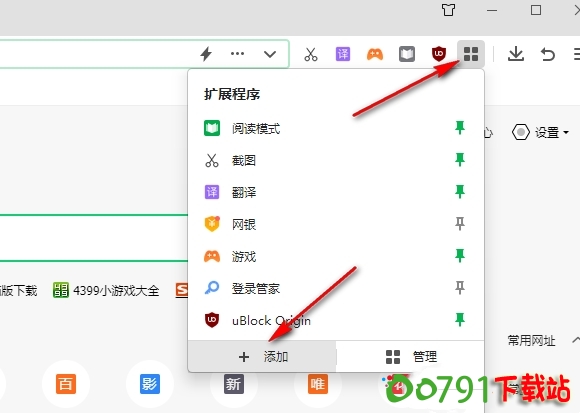Expand the address bar dropdown chevron
580x413 pixels.
[x=270, y=54]
